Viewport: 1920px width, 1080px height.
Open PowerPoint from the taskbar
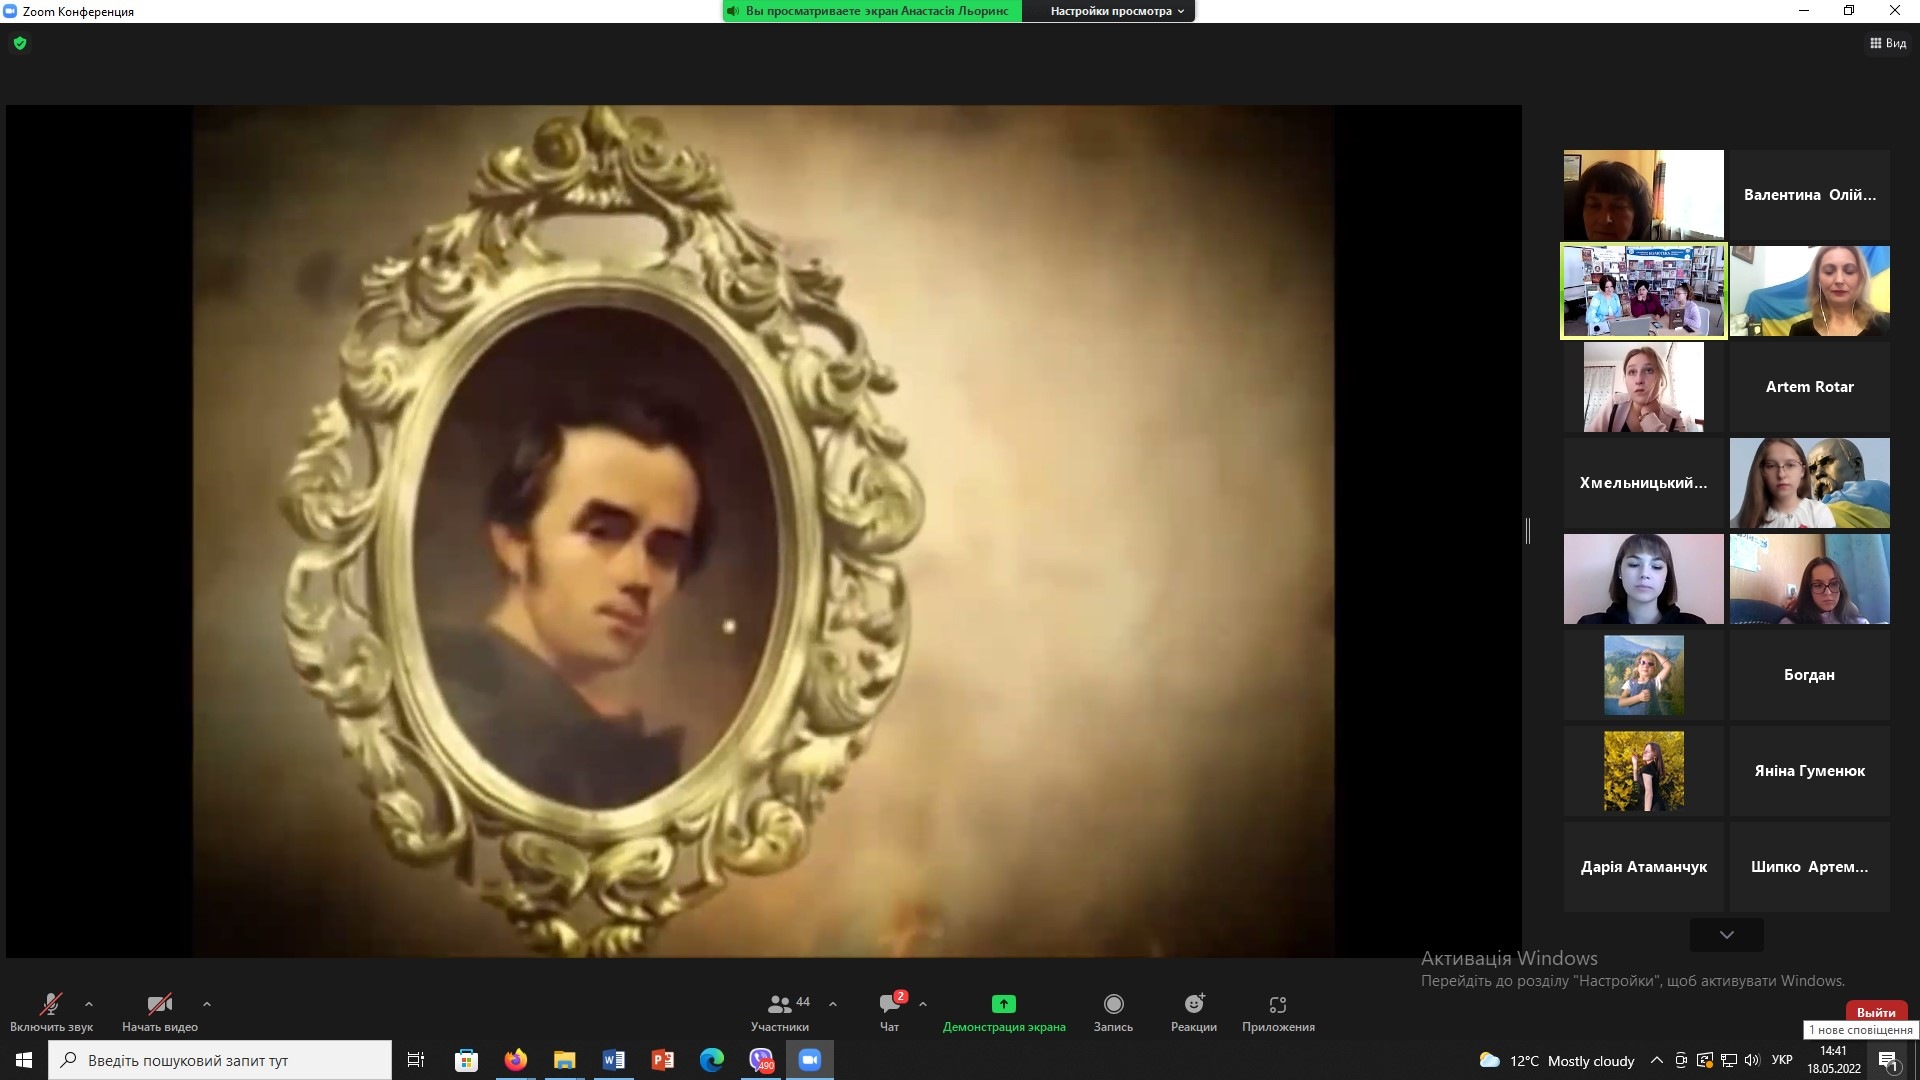tap(662, 1060)
